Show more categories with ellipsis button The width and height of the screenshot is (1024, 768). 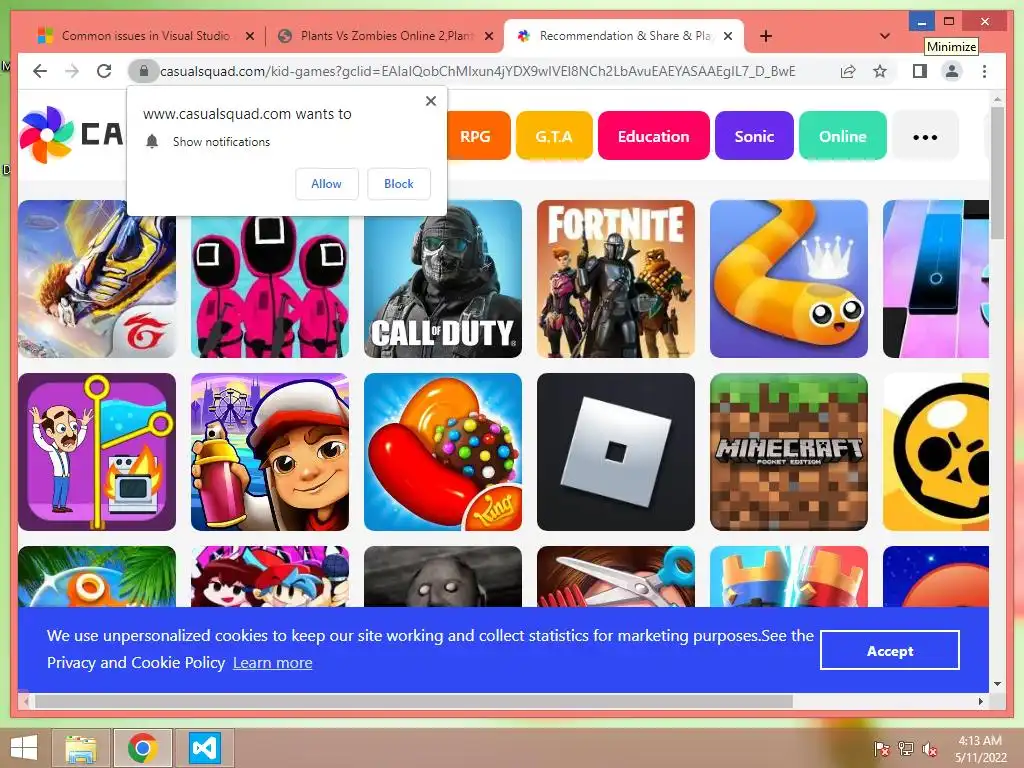[x=925, y=136]
